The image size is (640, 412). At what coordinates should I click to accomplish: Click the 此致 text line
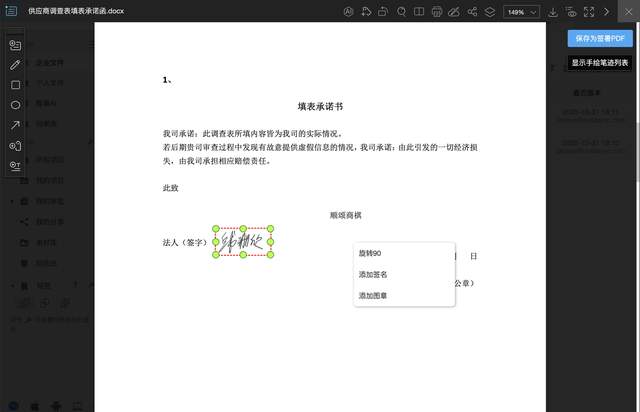coord(171,188)
